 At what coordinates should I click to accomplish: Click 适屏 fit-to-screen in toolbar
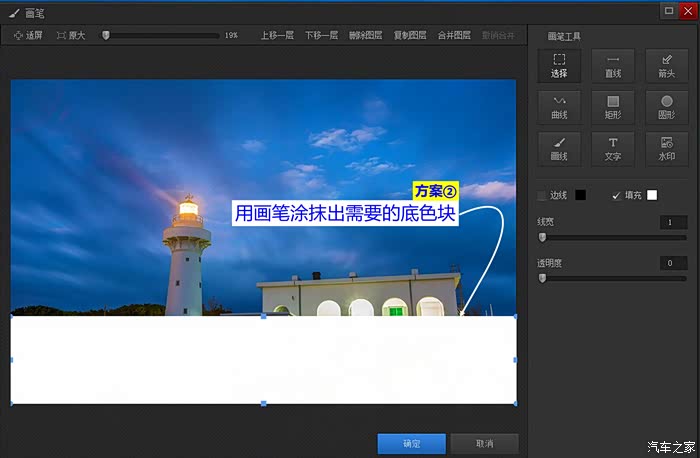tap(29, 35)
